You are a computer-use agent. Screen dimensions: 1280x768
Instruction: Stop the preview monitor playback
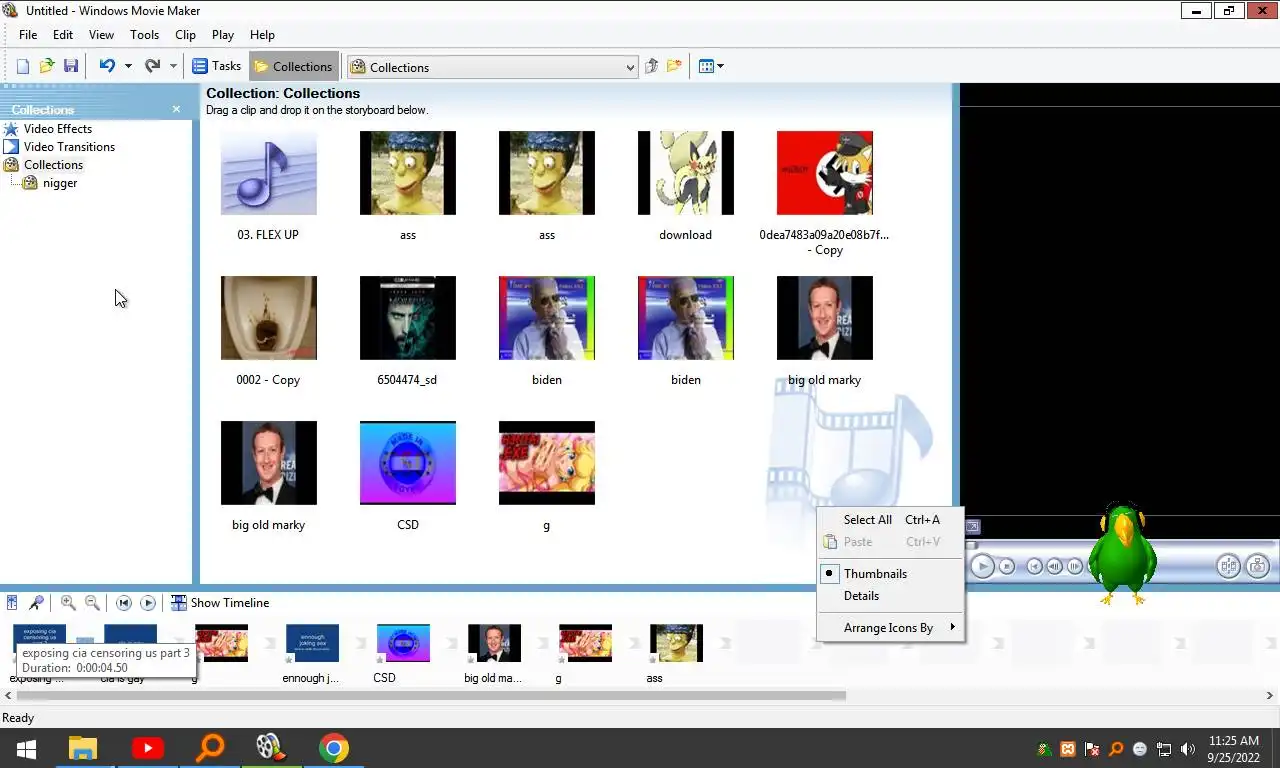pyautogui.click(x=1007, y=566)
